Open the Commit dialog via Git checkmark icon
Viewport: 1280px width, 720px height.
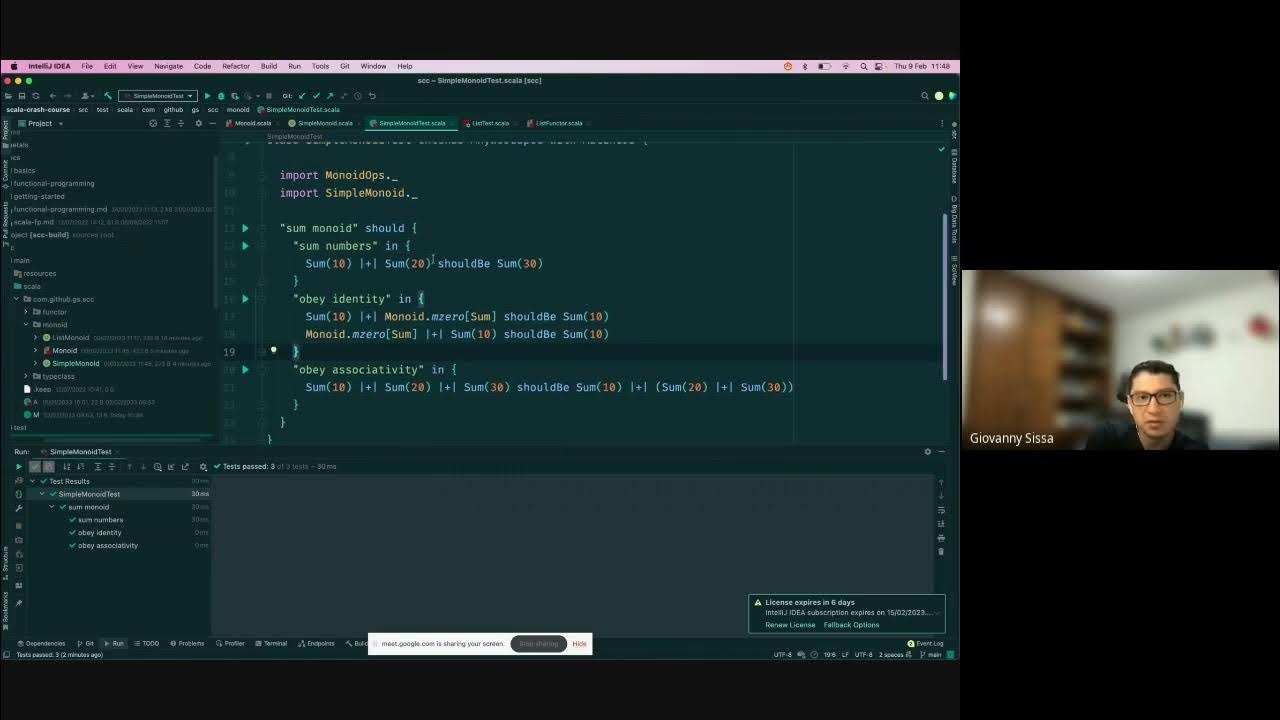point(318,96)
